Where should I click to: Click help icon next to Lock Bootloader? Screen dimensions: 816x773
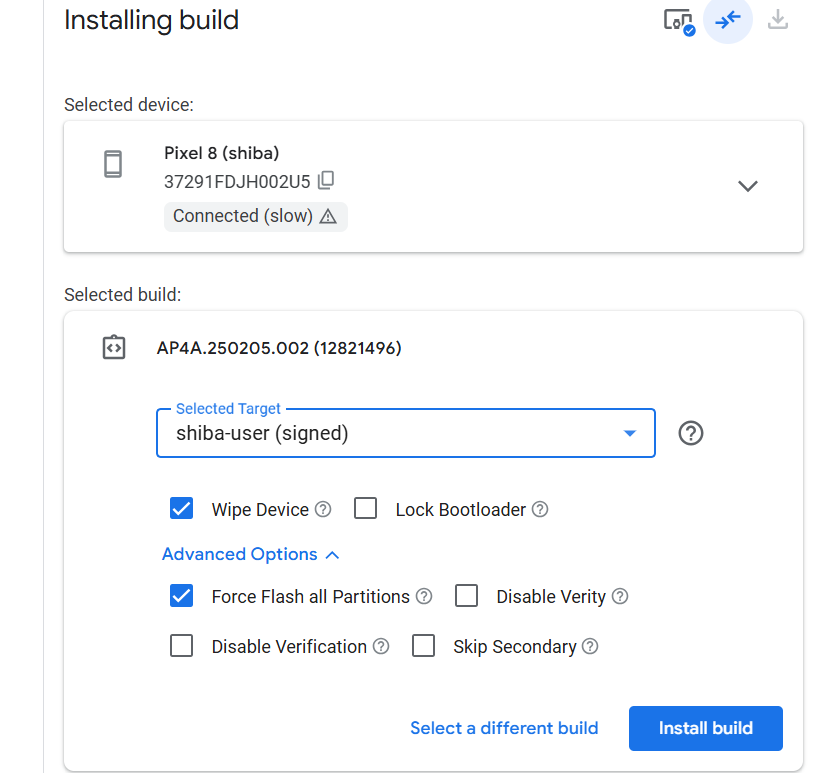540,509
